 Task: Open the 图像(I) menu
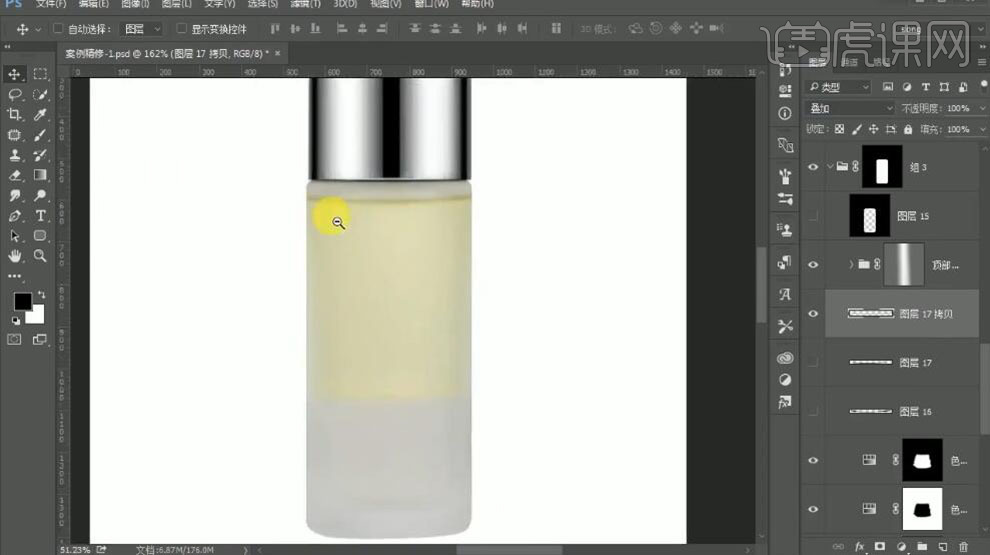click(x=135, y=4)
